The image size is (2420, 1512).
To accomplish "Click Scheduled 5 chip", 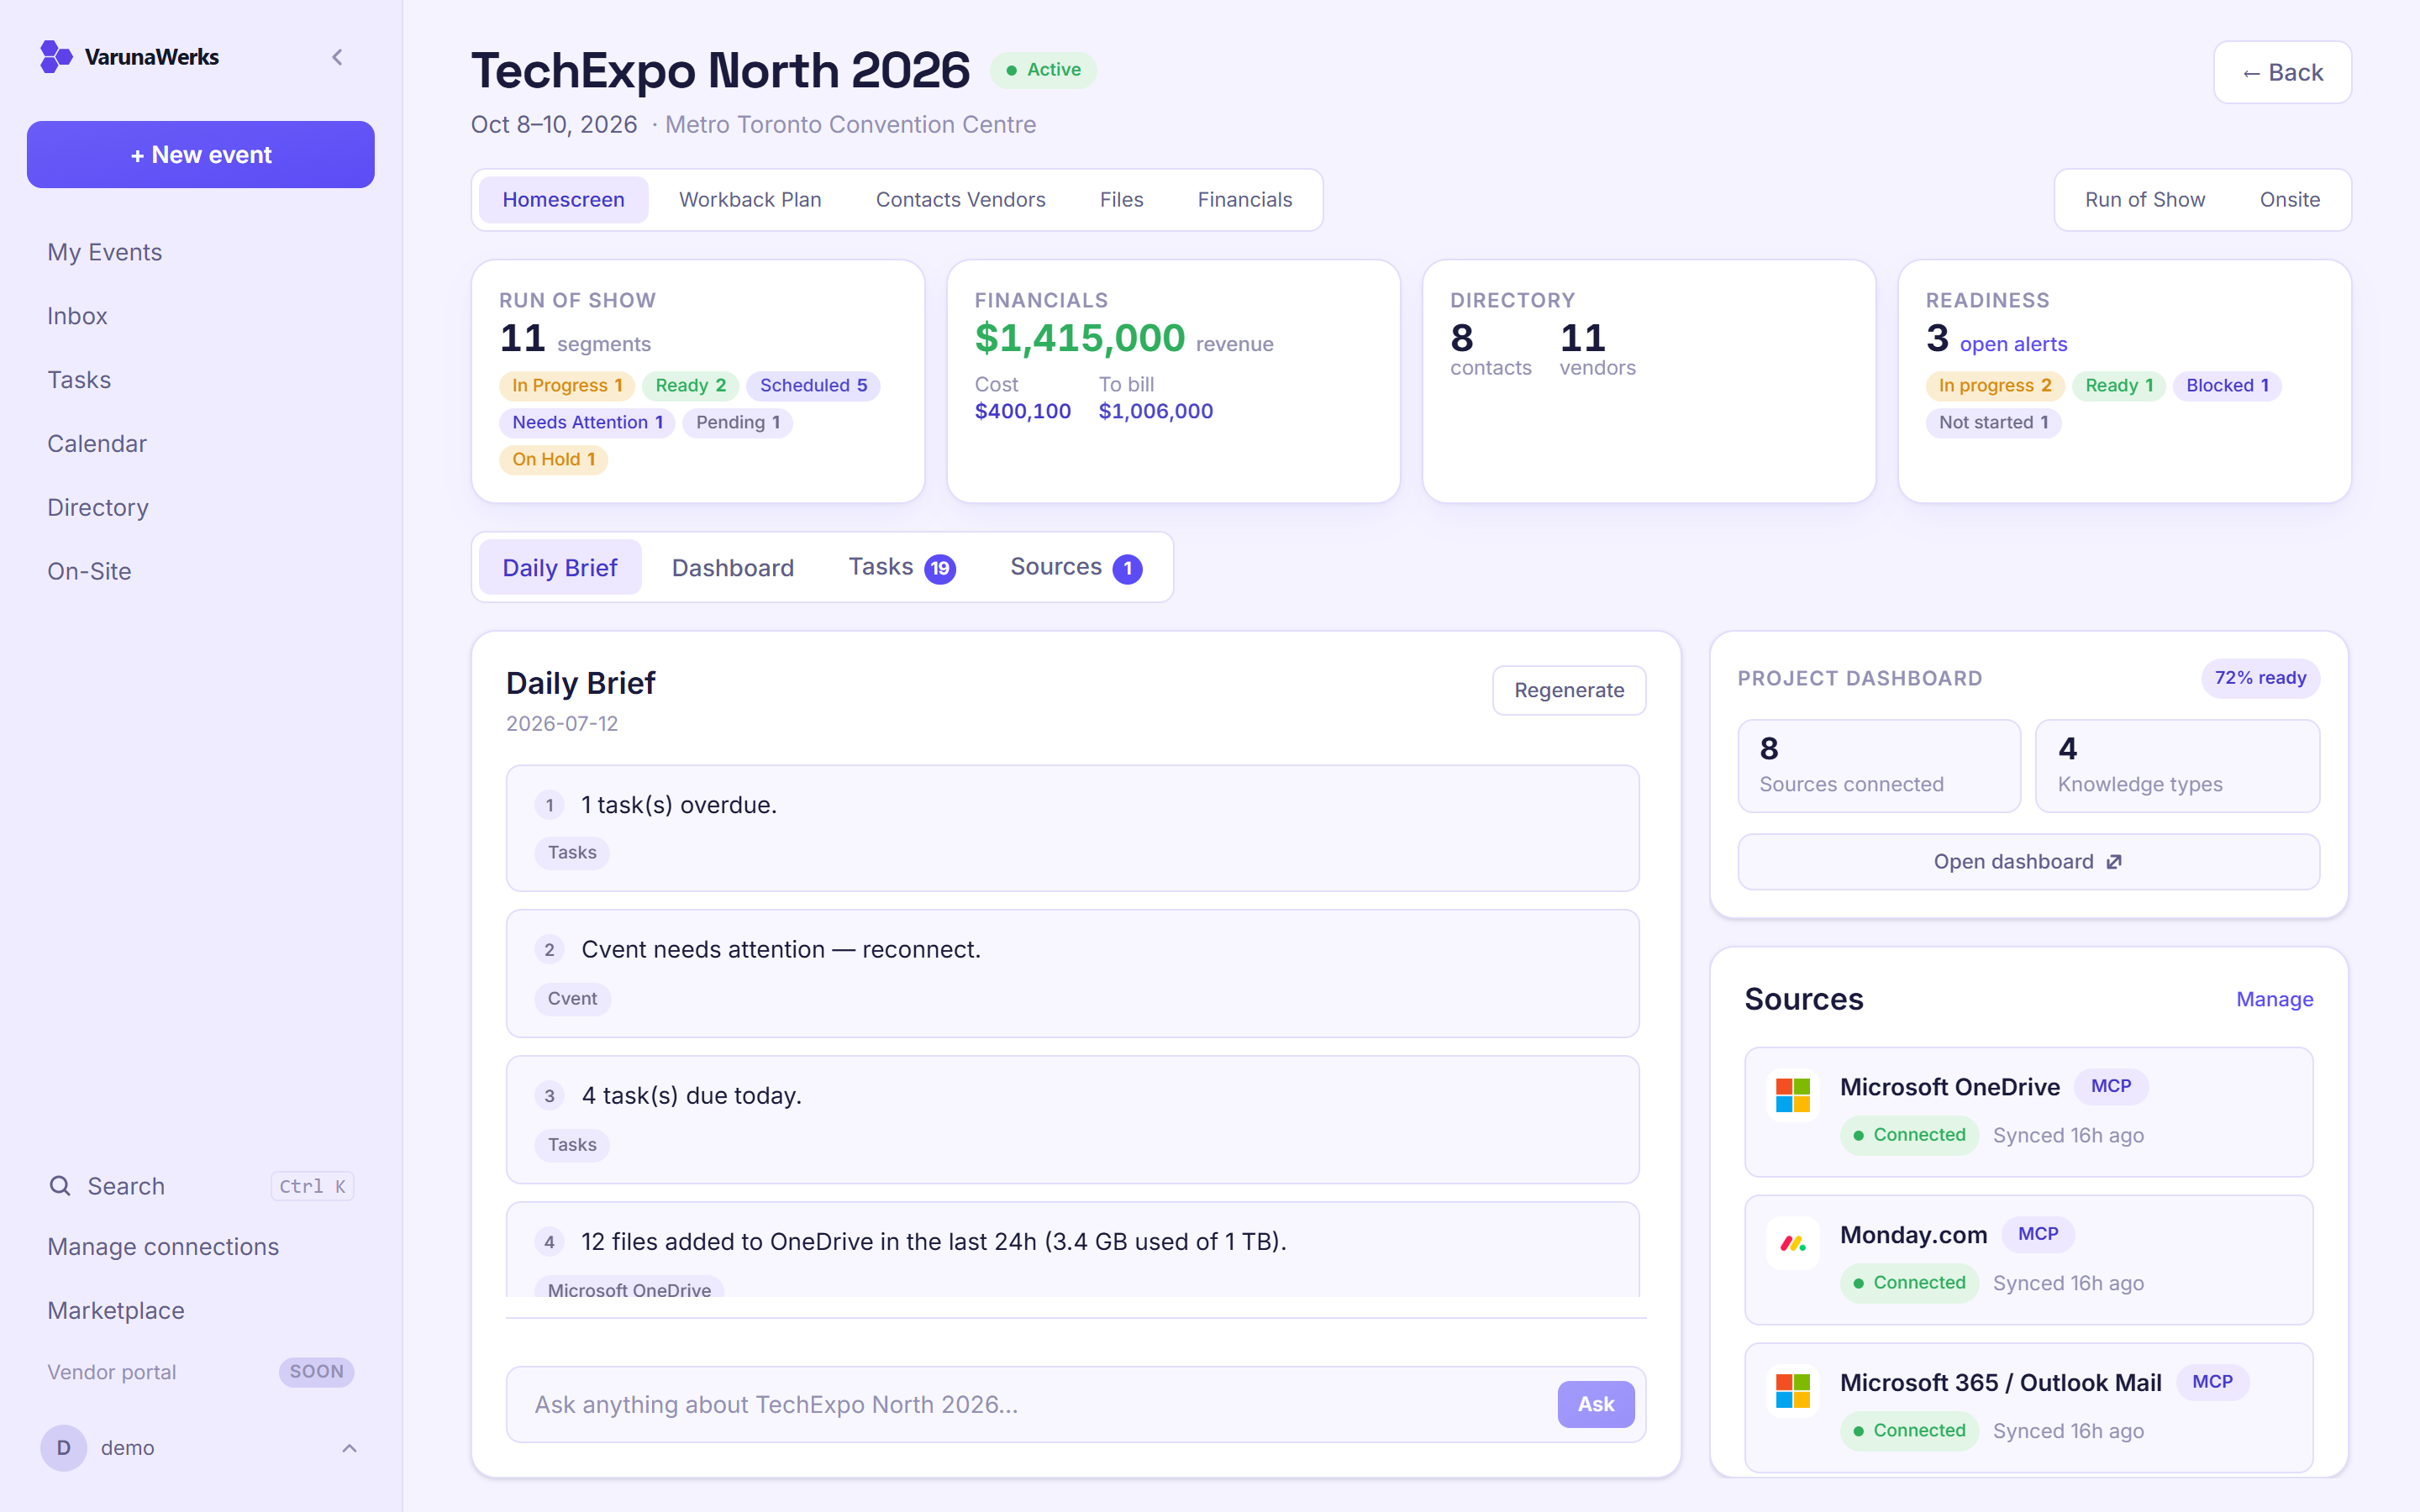I will [813, 386].
